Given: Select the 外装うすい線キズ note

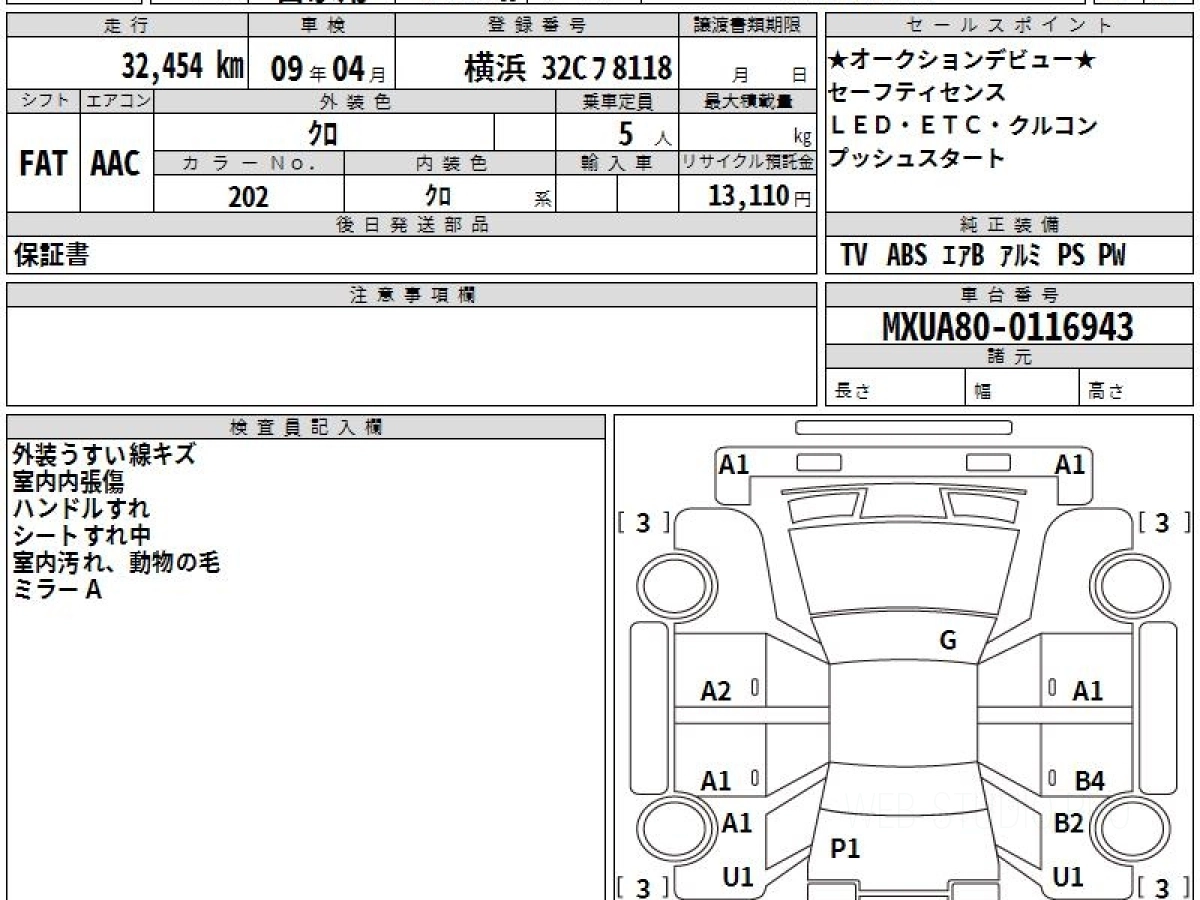Looking at the screenshot, I should (104, 454).
